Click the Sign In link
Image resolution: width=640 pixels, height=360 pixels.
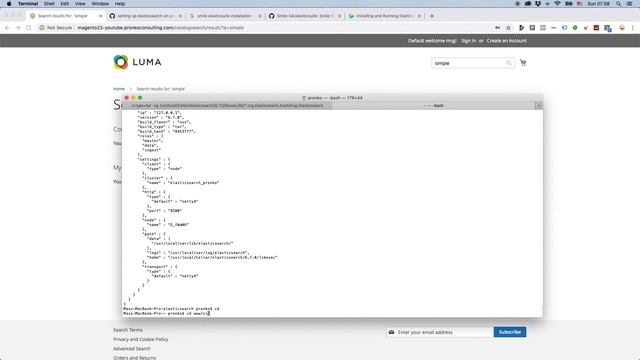pyautogui.click(x=469, y=41)
